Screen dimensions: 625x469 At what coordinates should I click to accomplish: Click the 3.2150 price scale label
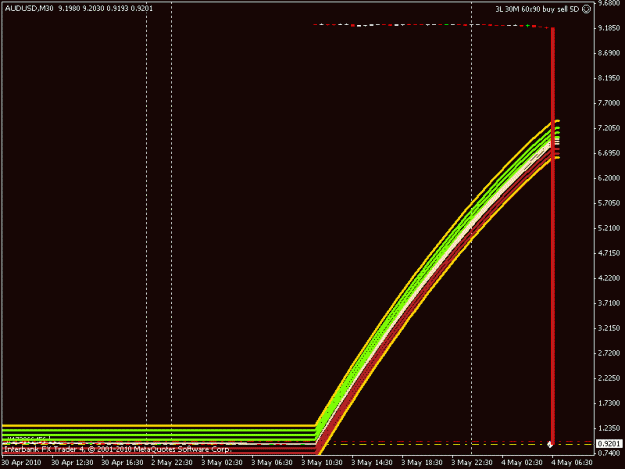click(x=609, y=328)
